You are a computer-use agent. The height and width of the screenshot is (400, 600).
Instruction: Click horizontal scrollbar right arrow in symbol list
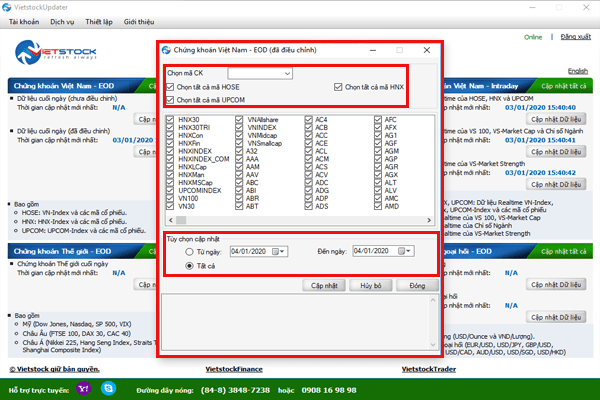429,220
